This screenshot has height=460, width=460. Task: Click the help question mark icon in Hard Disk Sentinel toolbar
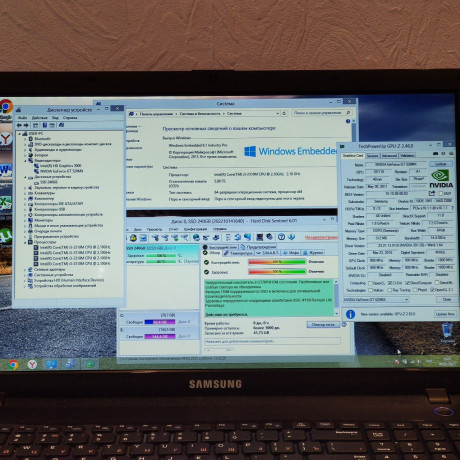(281, 237)
